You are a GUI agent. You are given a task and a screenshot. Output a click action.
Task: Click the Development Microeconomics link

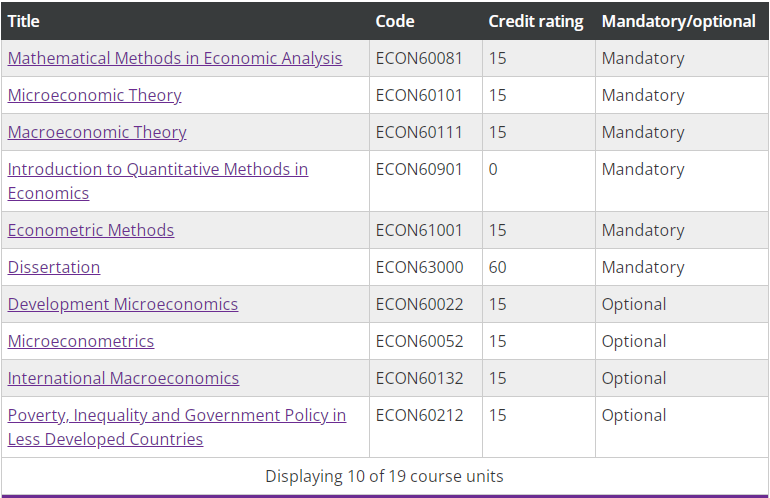[x=123, y=304]
